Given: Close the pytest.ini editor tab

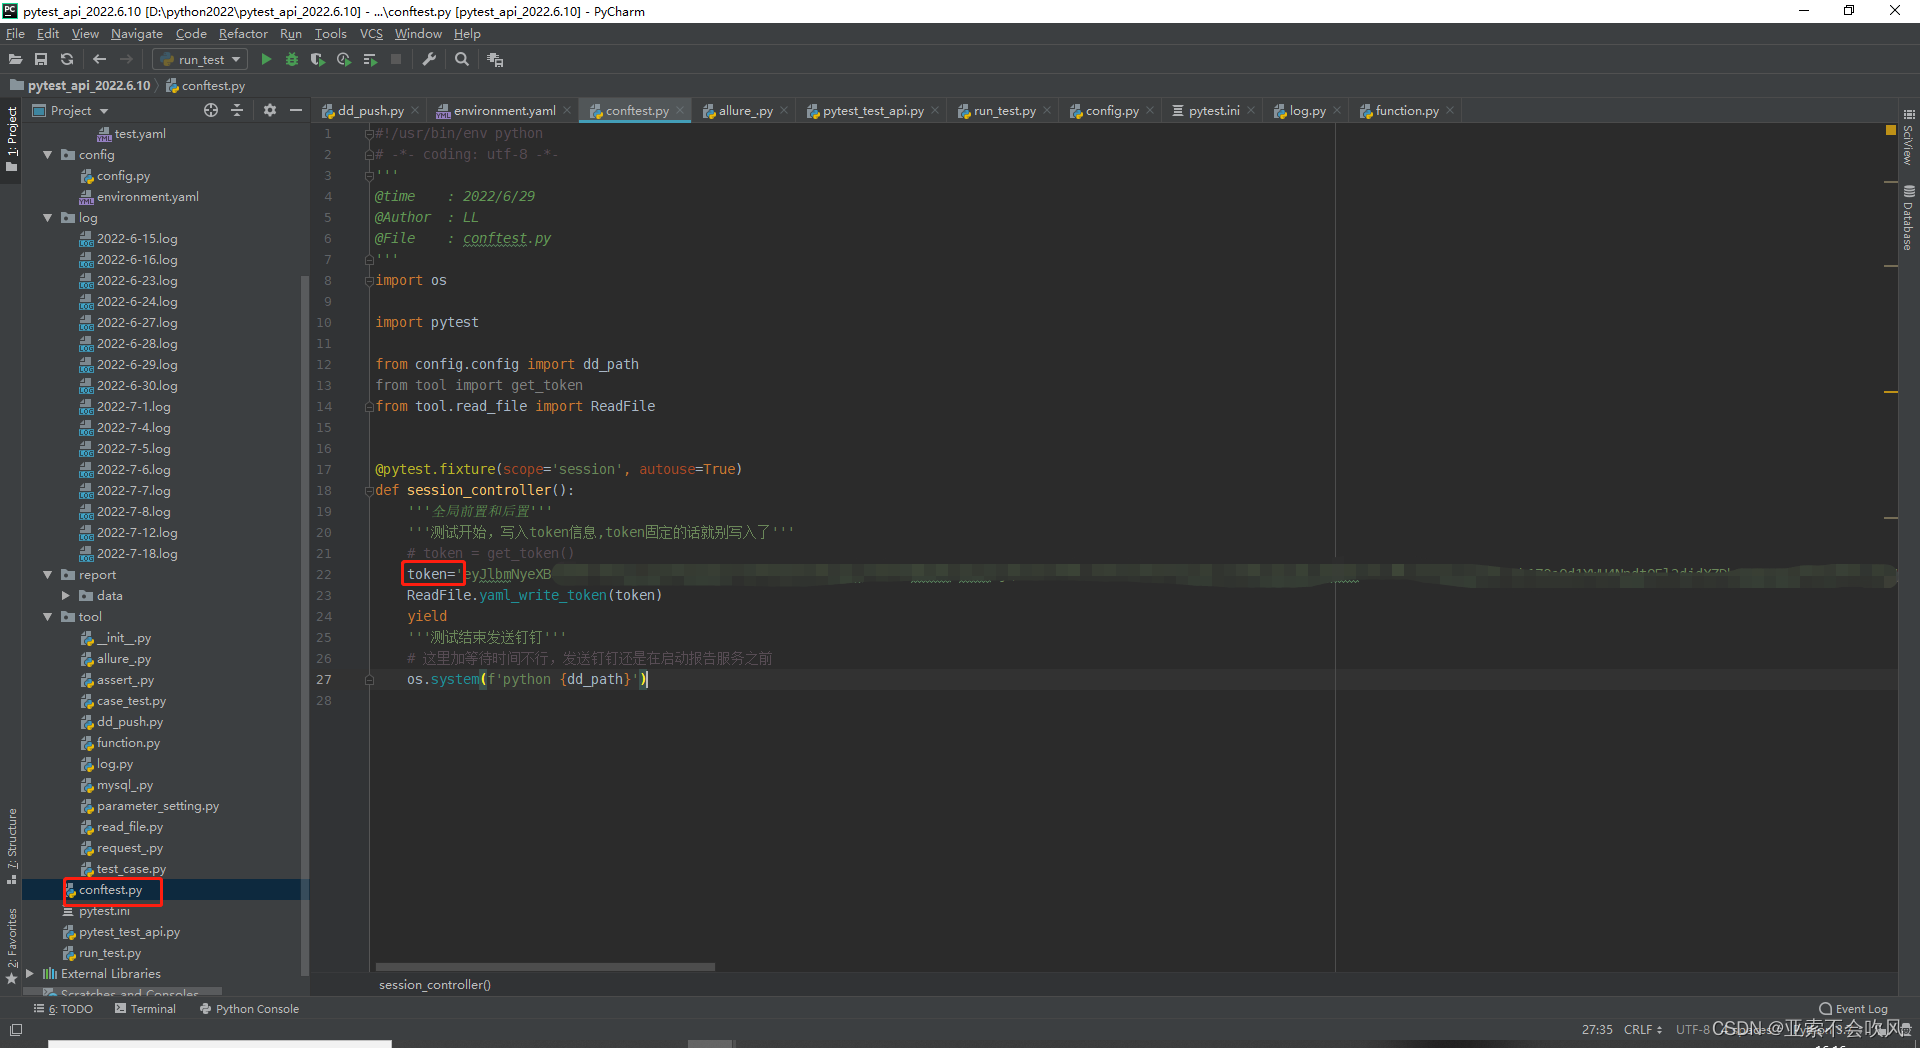Looking at the screenshot, I should [1251, 111].
